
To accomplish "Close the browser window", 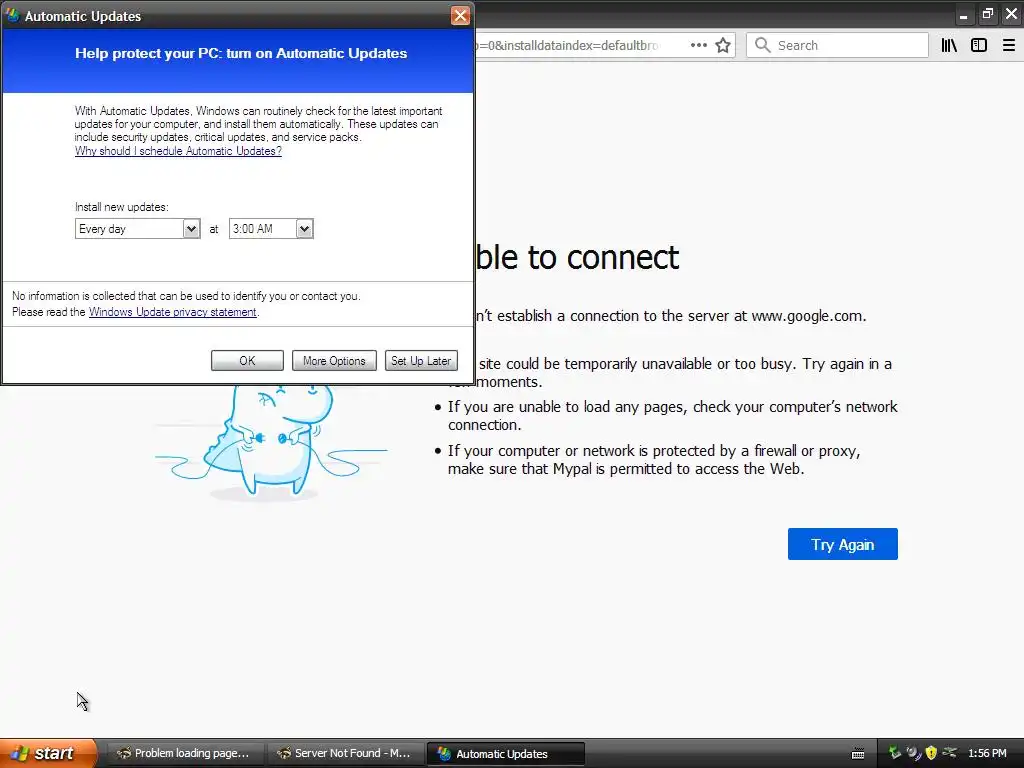I will (1011, 14).
